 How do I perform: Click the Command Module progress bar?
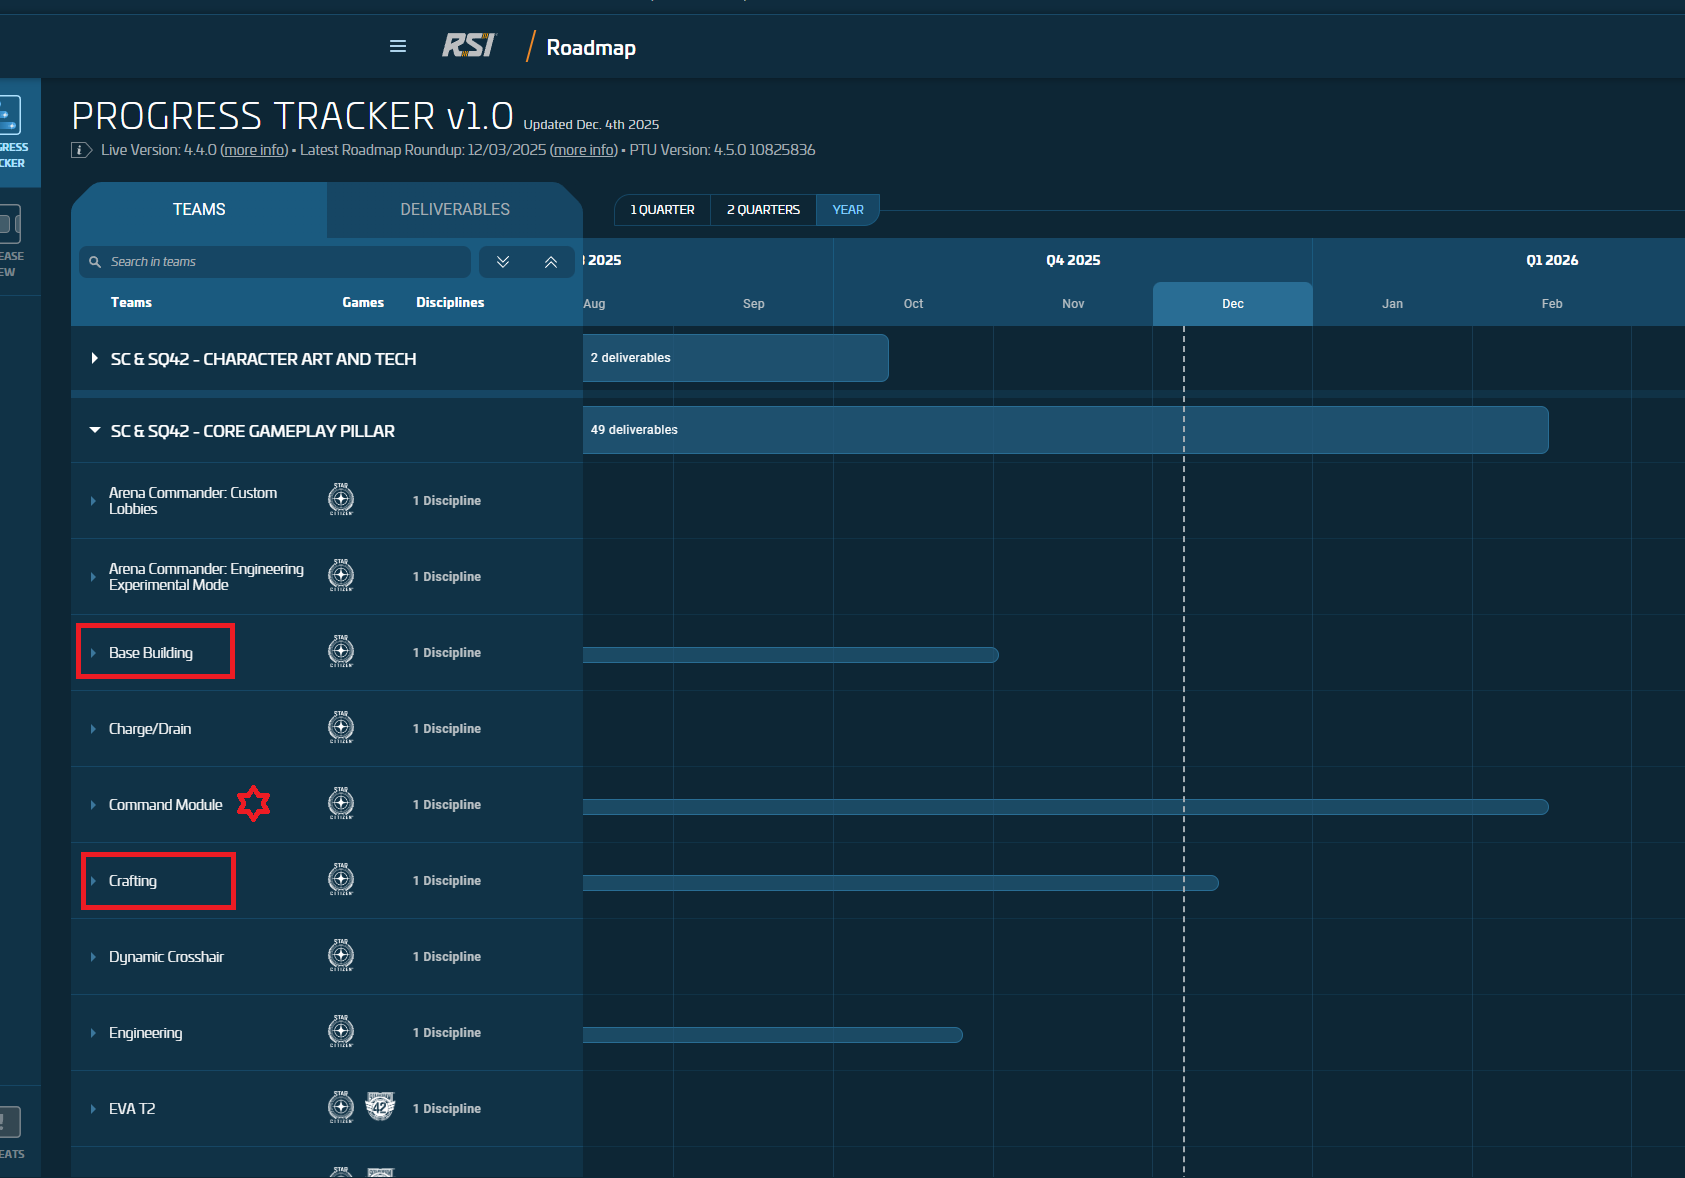[1065, 807]
